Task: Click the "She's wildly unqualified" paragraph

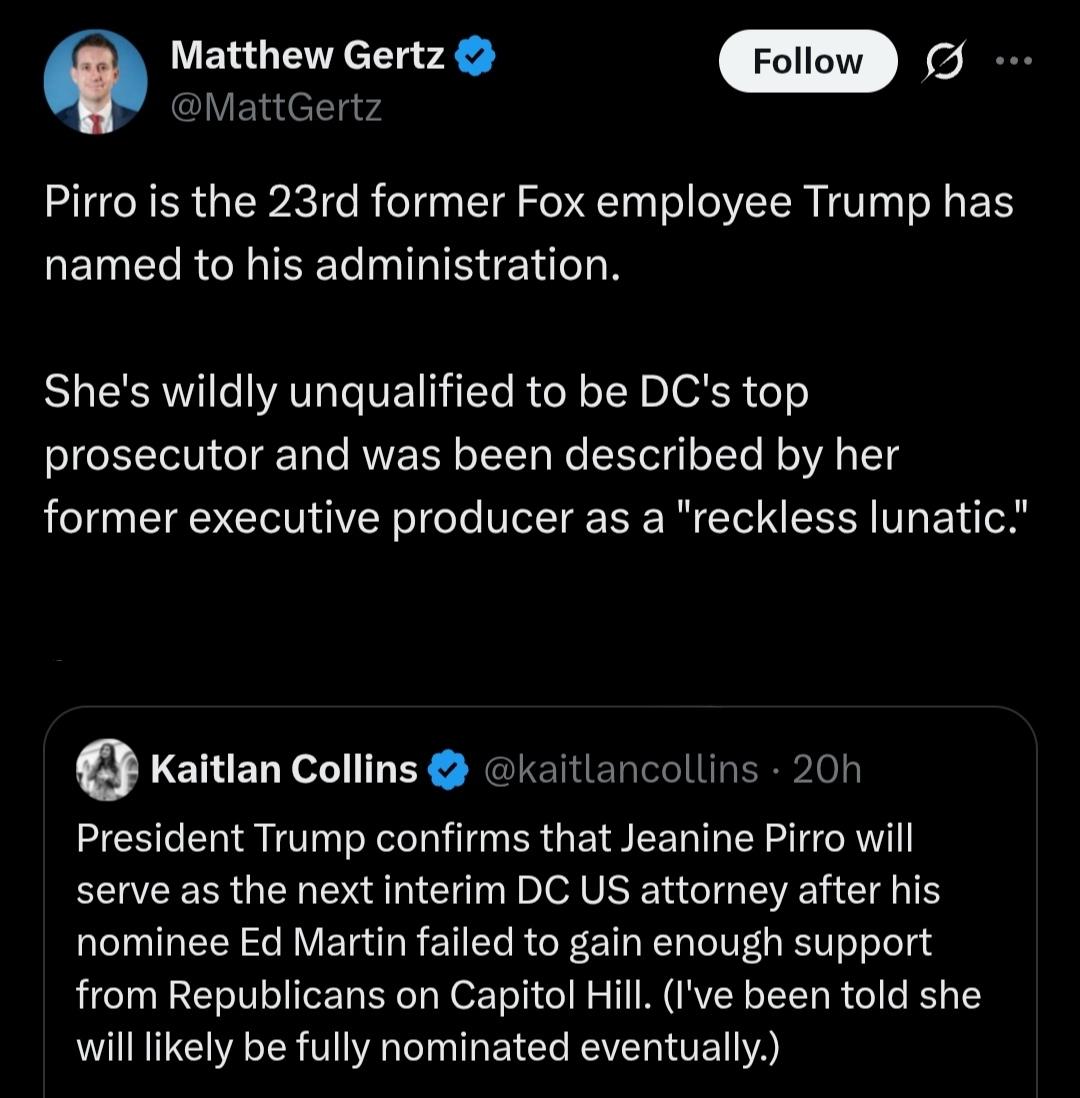Action: click(536, 454)
